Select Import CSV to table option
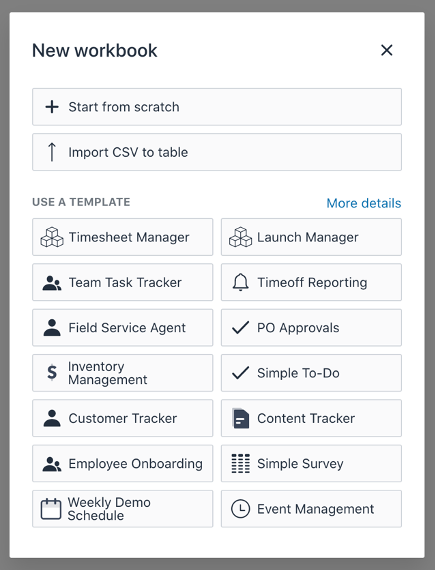Image resolution: width=435 pixels, height=570 pixels. click(217, 152)
